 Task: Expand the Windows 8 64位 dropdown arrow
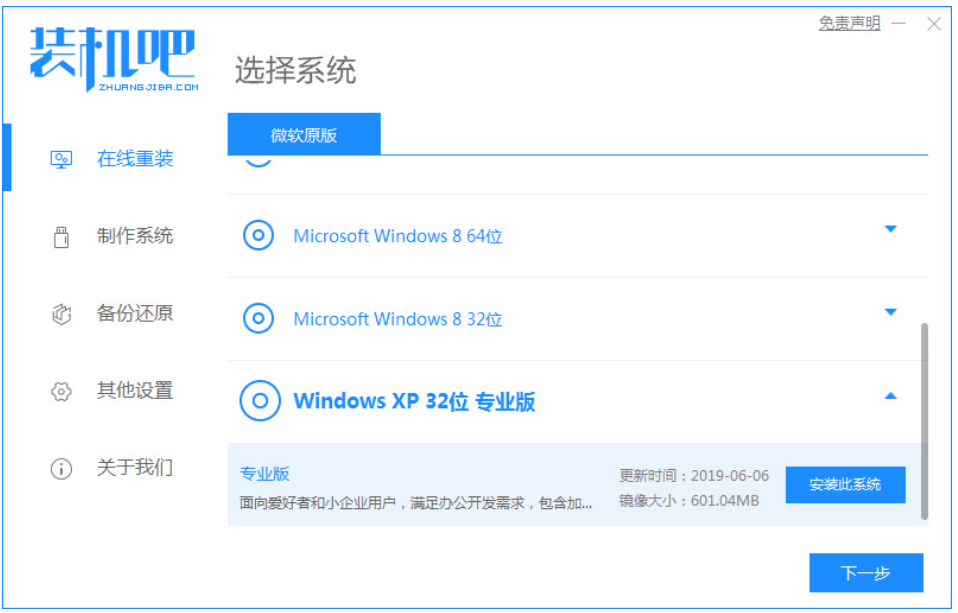891,229
